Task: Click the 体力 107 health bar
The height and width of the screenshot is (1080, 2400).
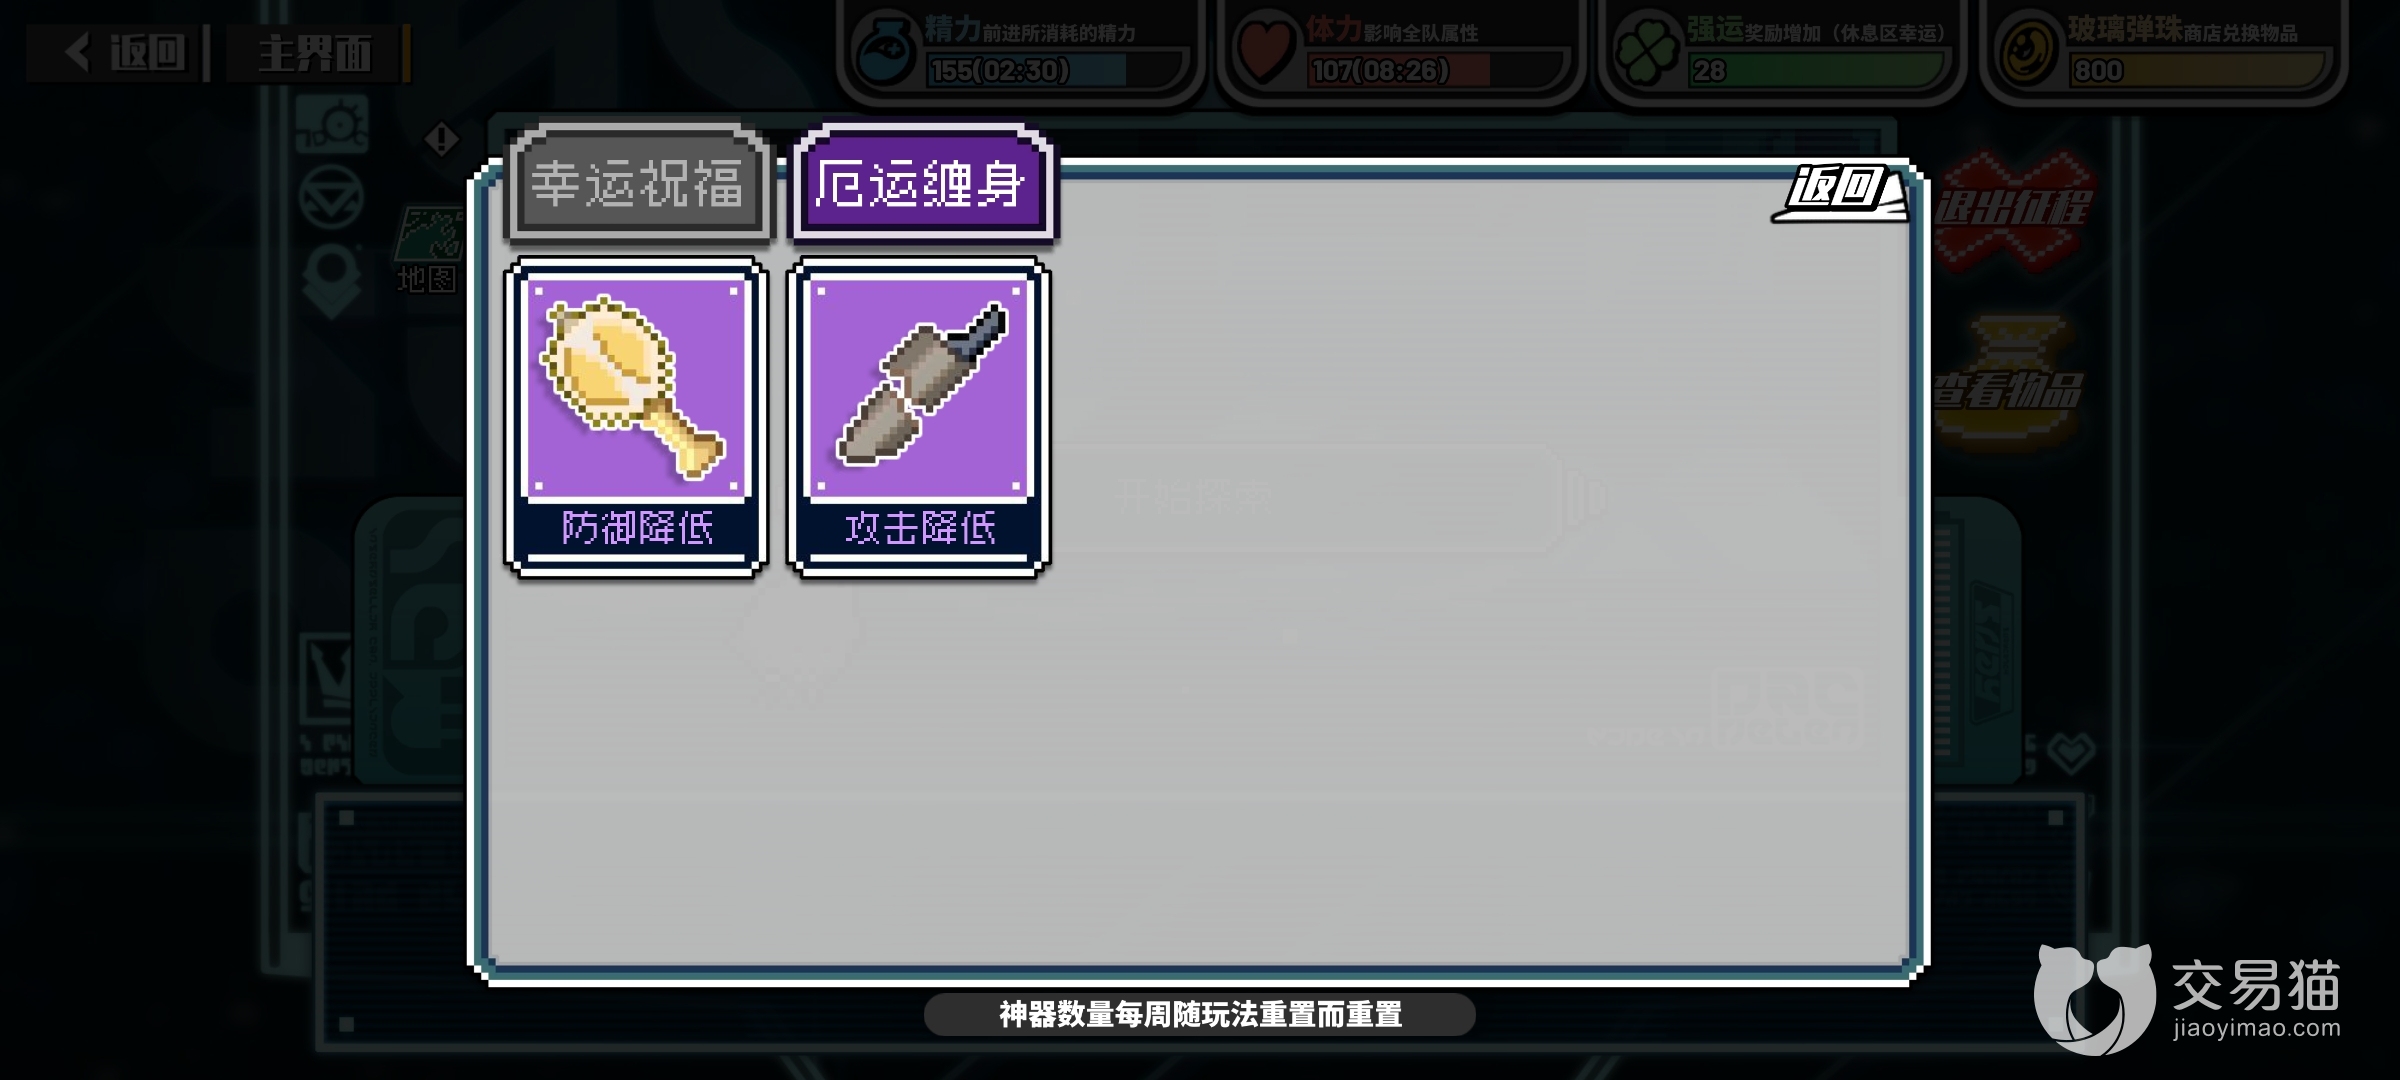Action: coord(1437,70)
